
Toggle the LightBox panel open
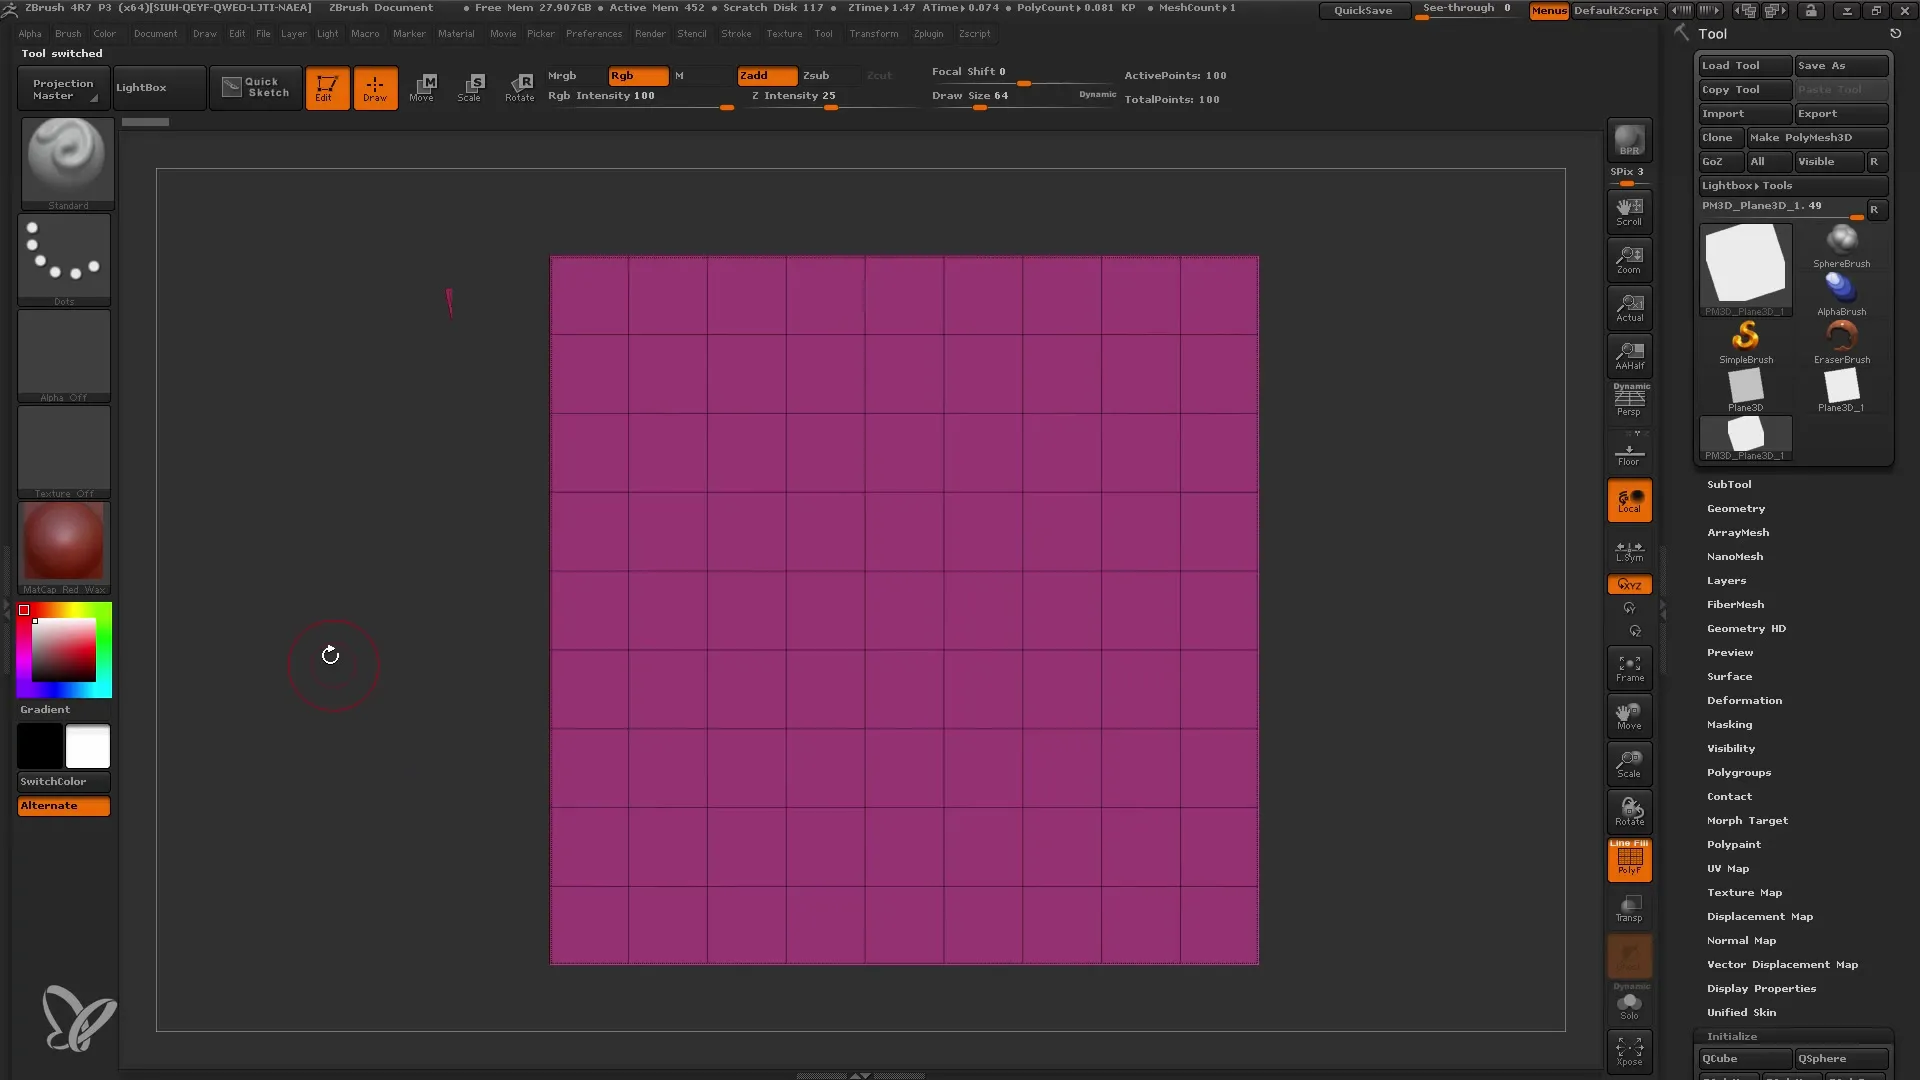(x=141, y=87)
